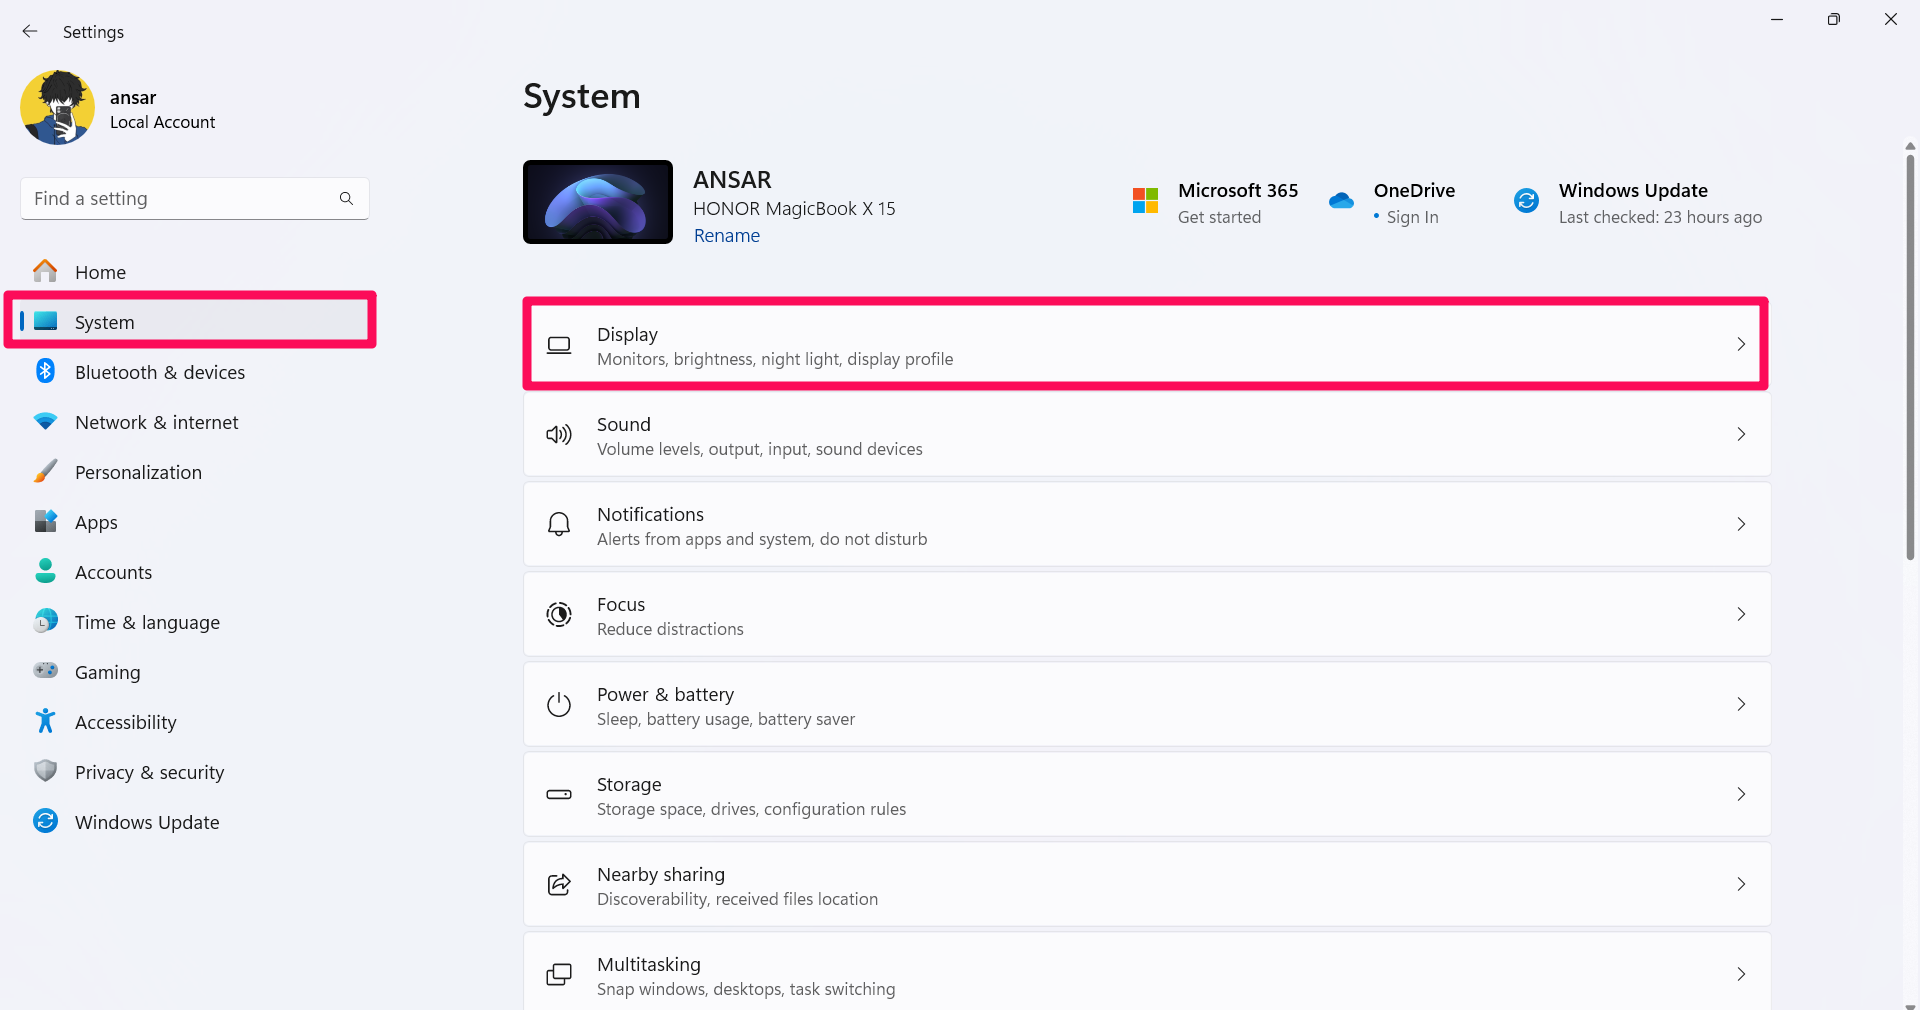This screenshot has height=1010, width=1920.
Task: Click 'Alerts from apps and system' text
Action: tap(705, 539)
